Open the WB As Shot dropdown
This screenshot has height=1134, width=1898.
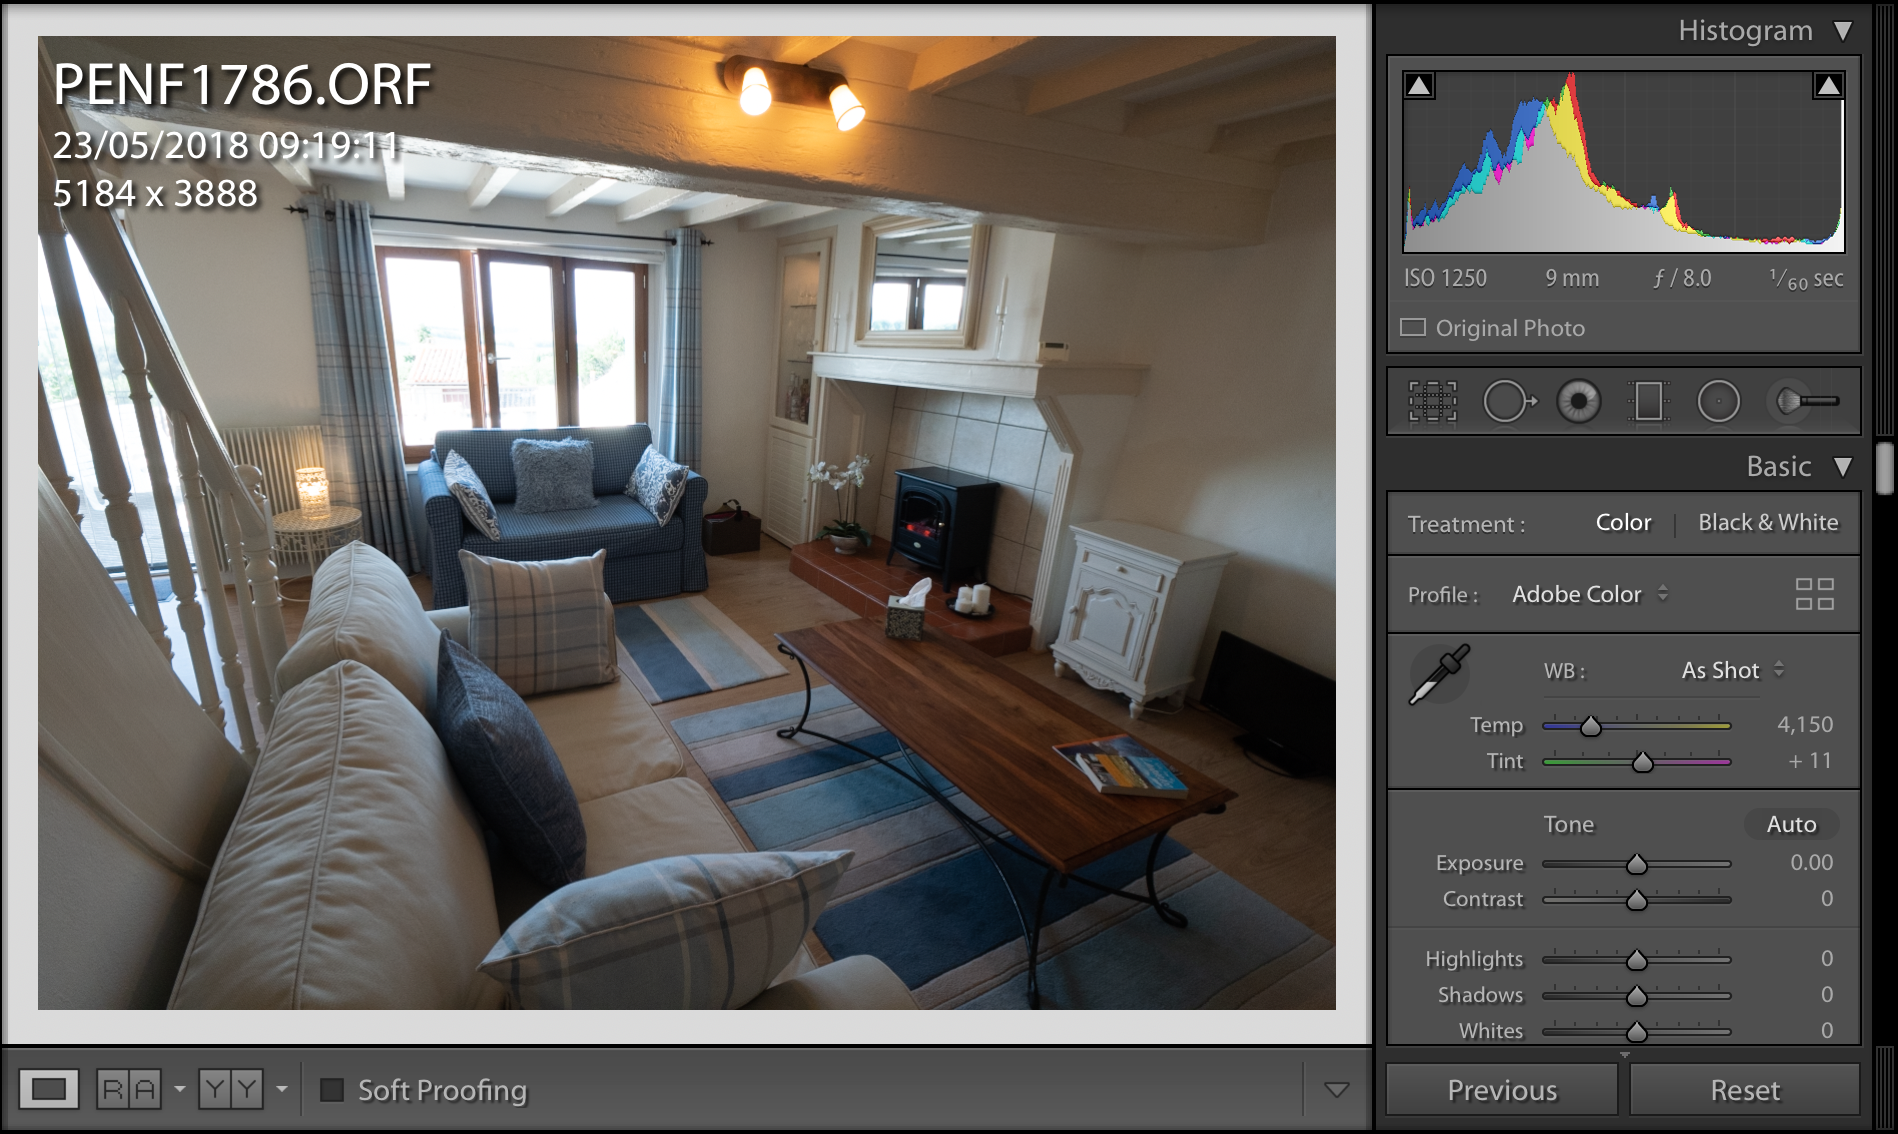click(x=1732, y=670)
